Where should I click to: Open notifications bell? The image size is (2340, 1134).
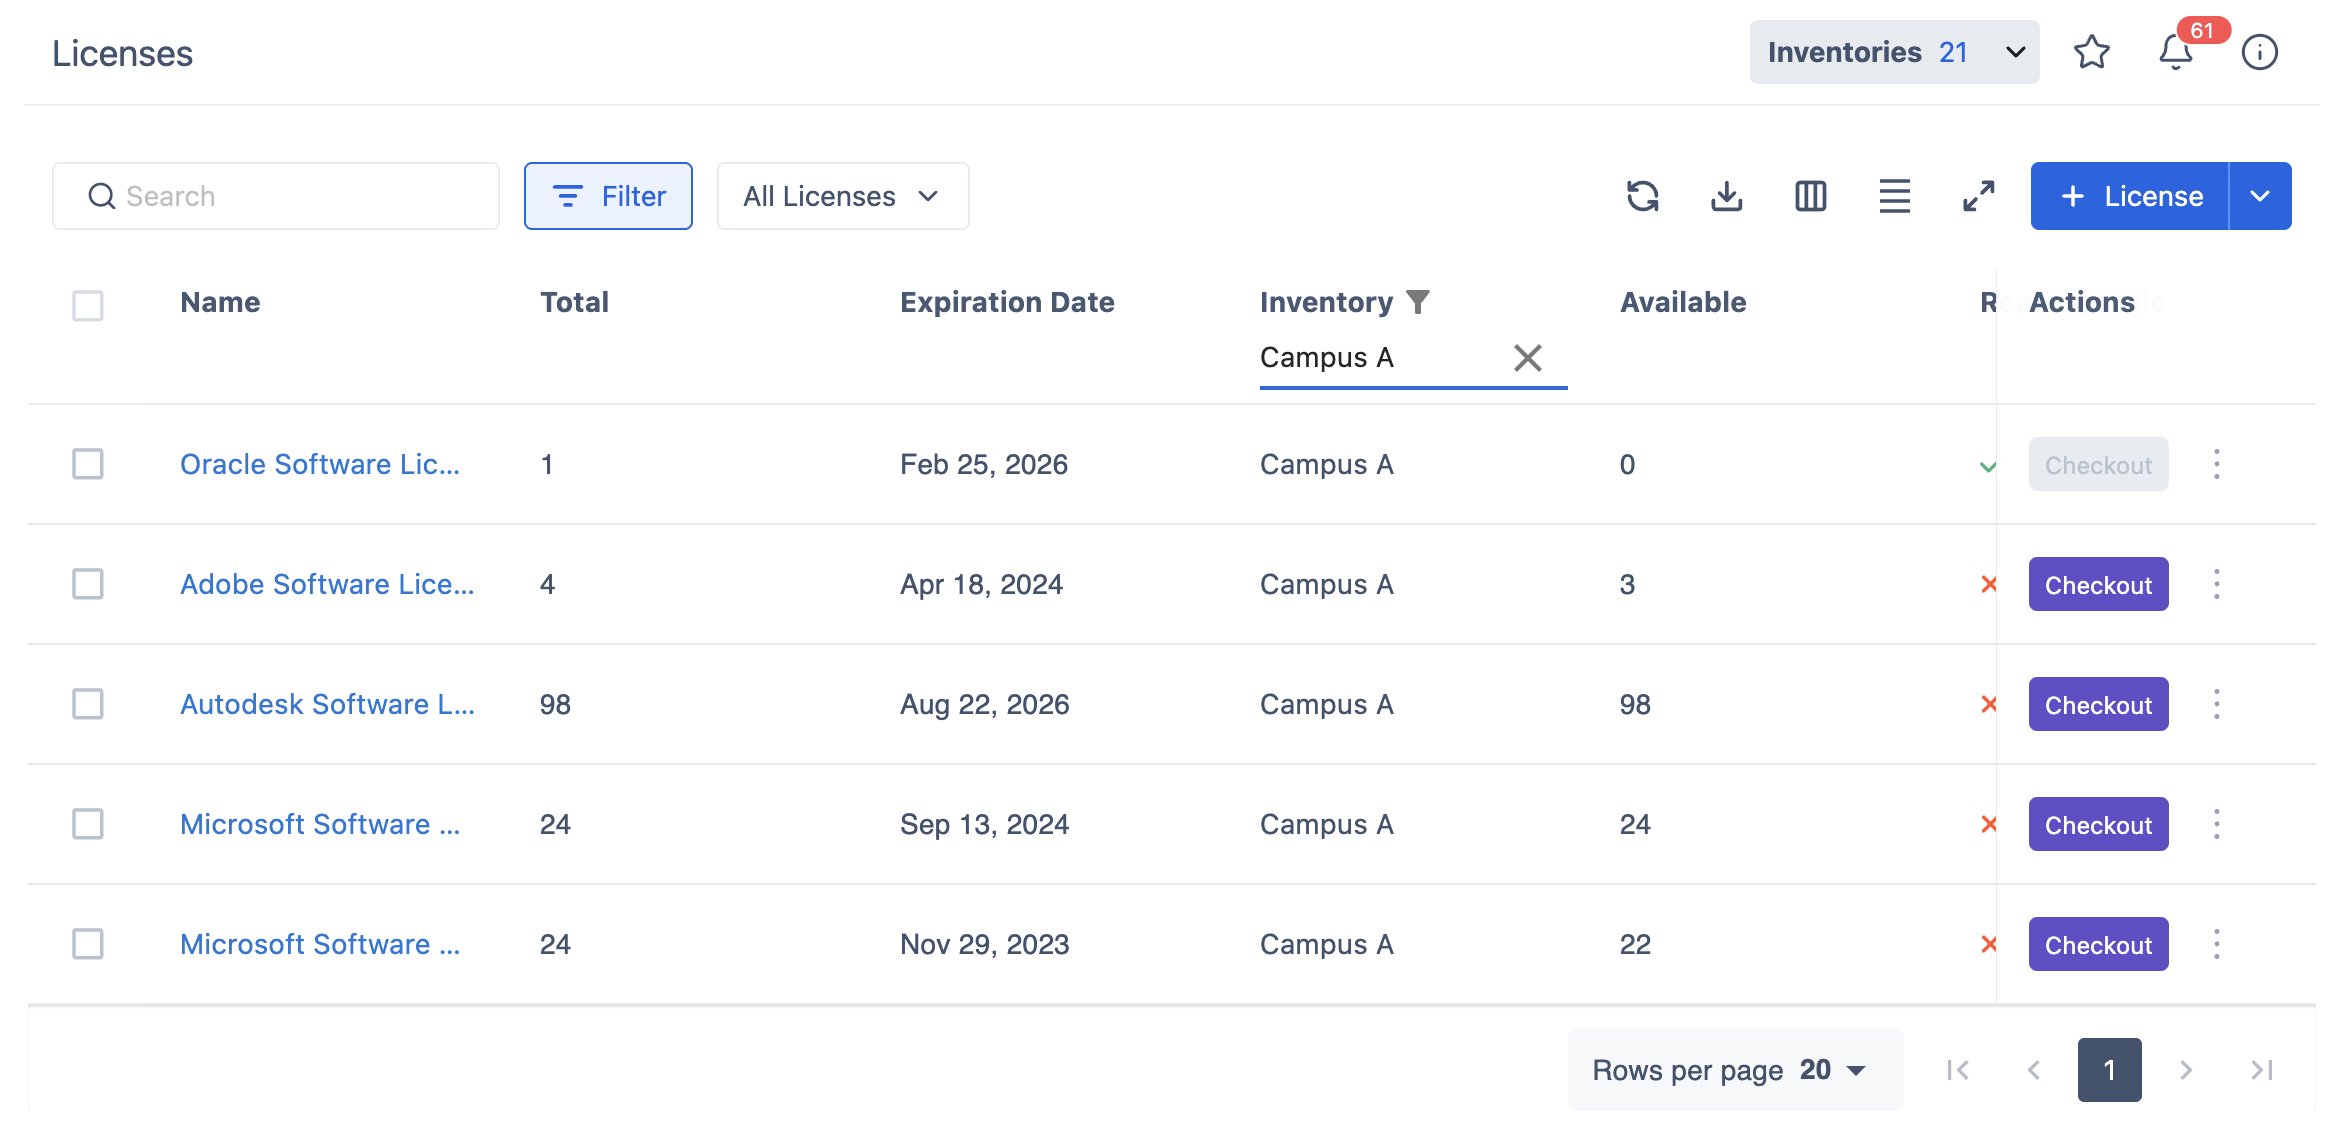2175,52
